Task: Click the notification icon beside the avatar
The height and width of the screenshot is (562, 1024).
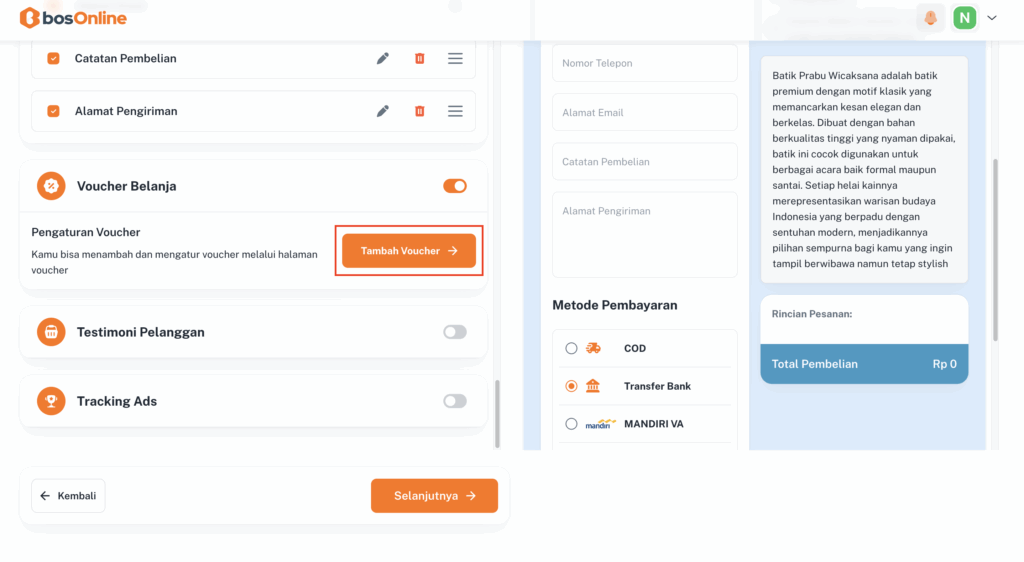Action: tap(931, 18)
